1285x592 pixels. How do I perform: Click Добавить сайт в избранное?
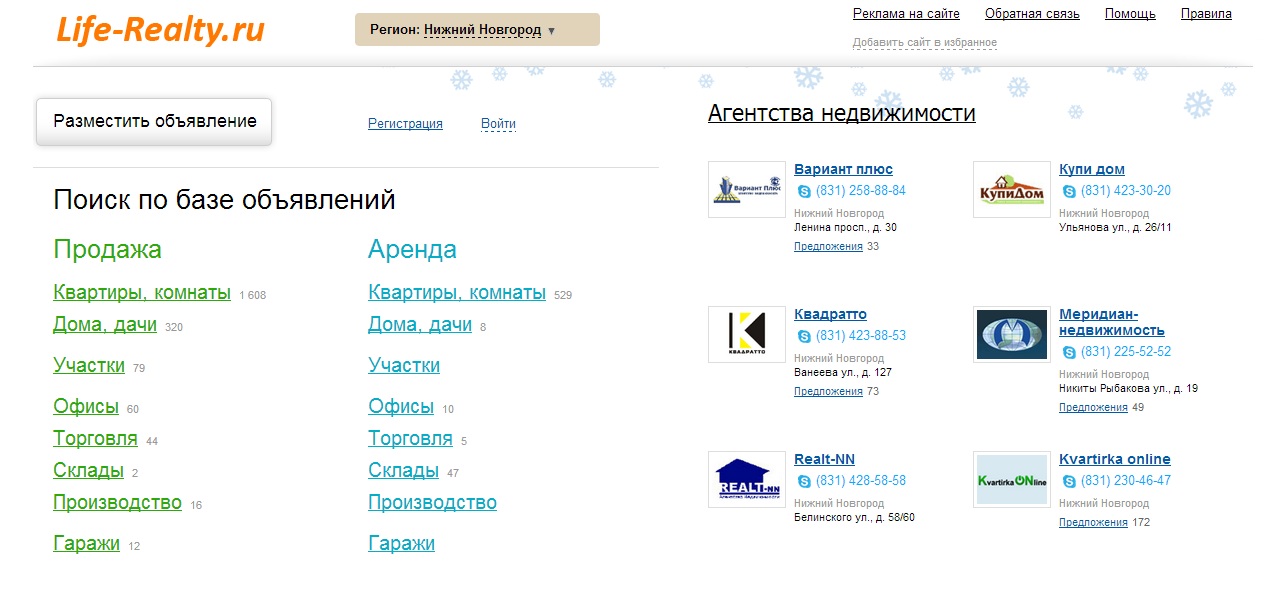924,42
